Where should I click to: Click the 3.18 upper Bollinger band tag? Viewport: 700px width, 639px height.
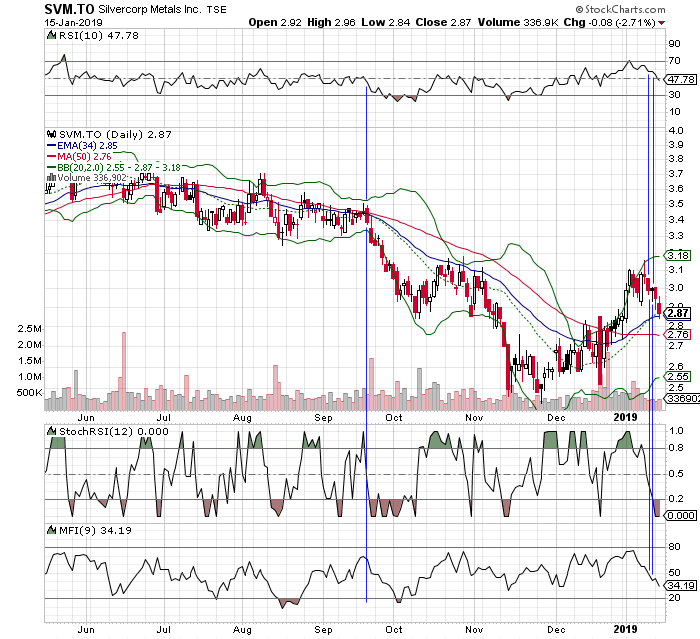[x=678, y=255]
